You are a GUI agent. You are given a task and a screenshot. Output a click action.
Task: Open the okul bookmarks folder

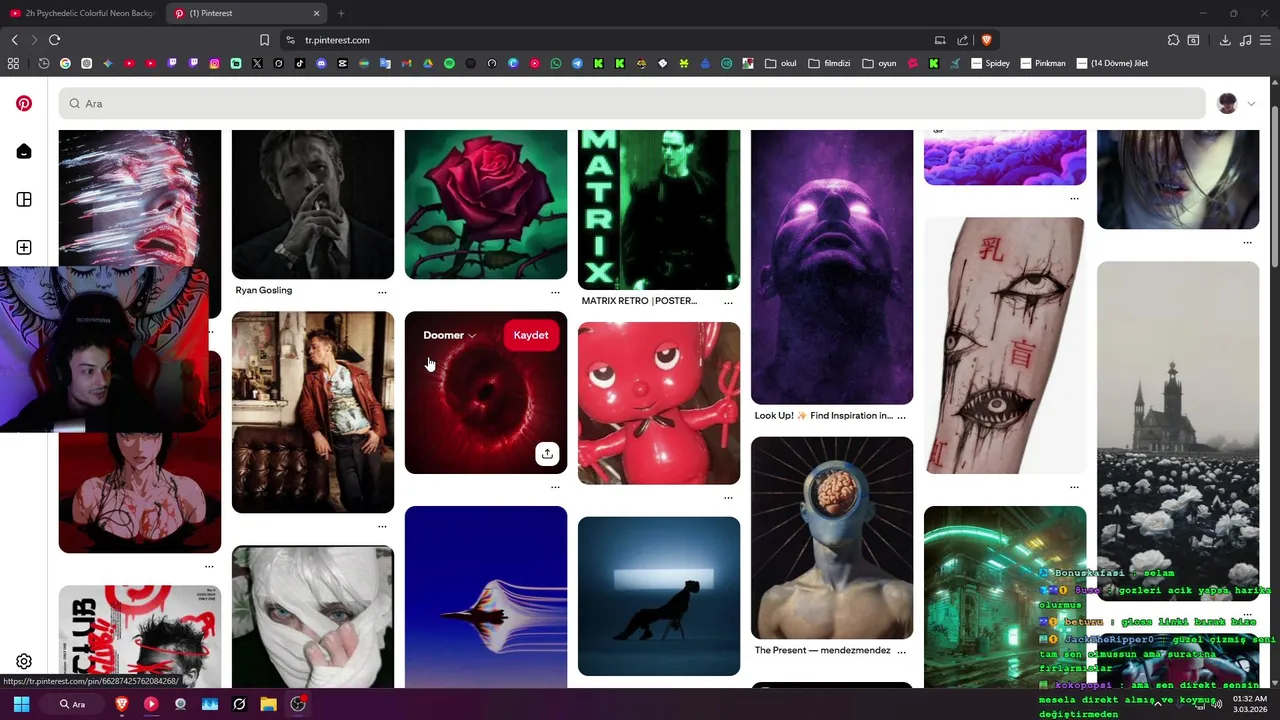pos(780,63)
